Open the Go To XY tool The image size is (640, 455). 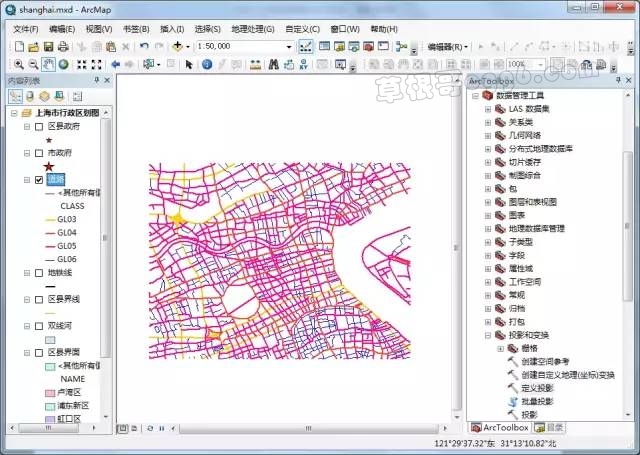[x=303, y=64]
